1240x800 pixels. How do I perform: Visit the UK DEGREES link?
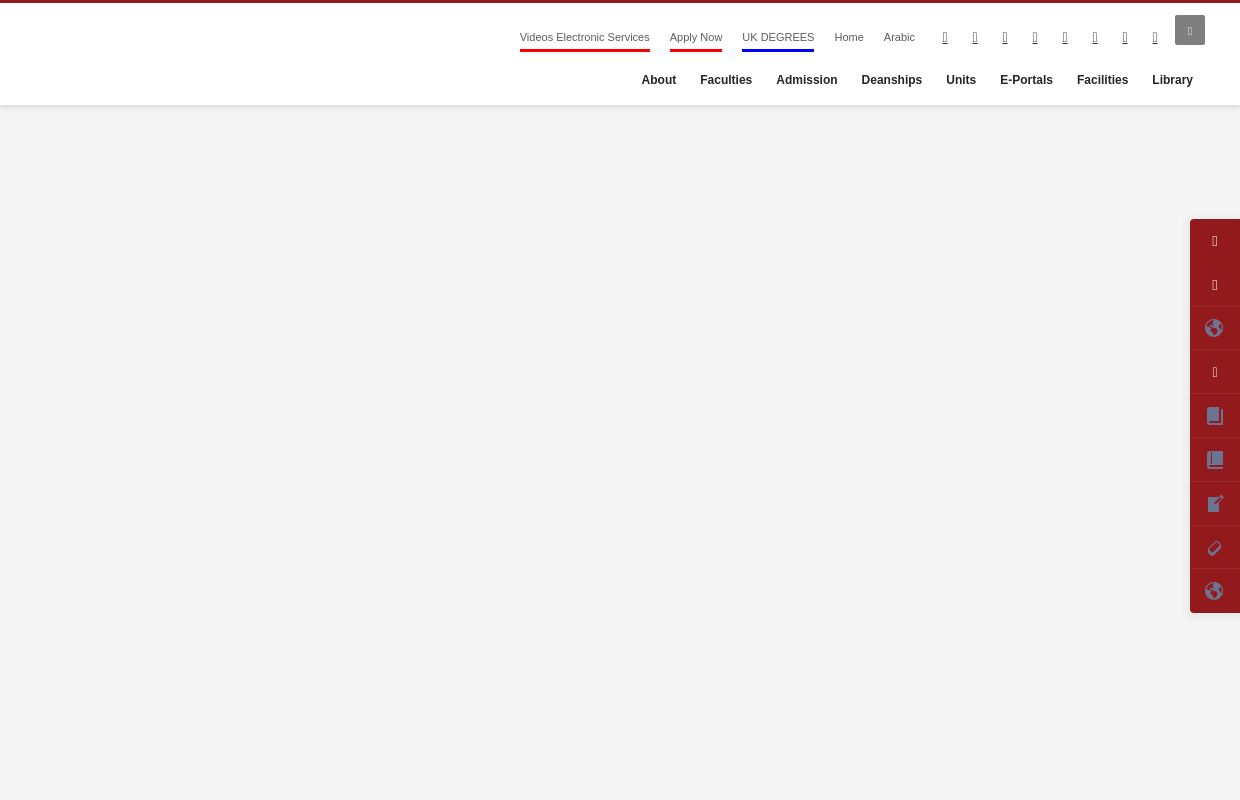click(x=778, y=37)
